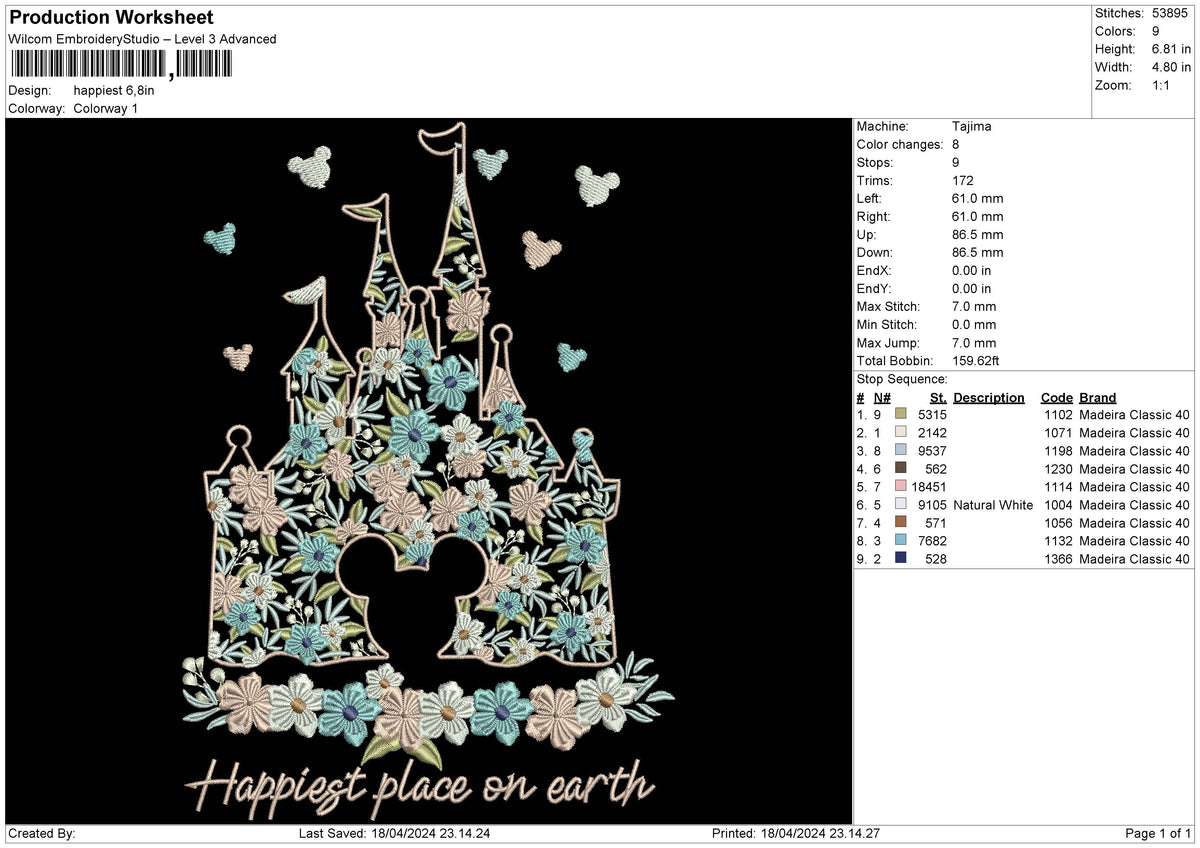Image resolution: width=1200 pixels, height=848 pixels.
Task: Click 'Madeira Classic 40' in the code 1230 row
Action: [x=1134, y=469]
